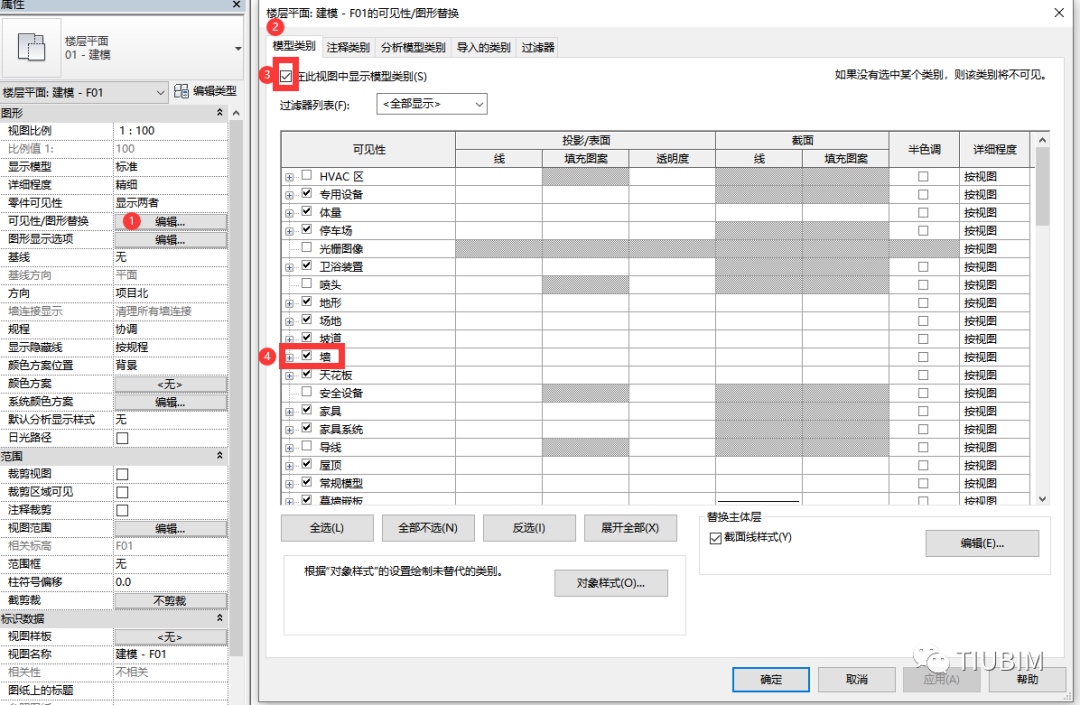Click the 视图样板 <无> button
1080x705 pixels.
(x=170, y=637)
